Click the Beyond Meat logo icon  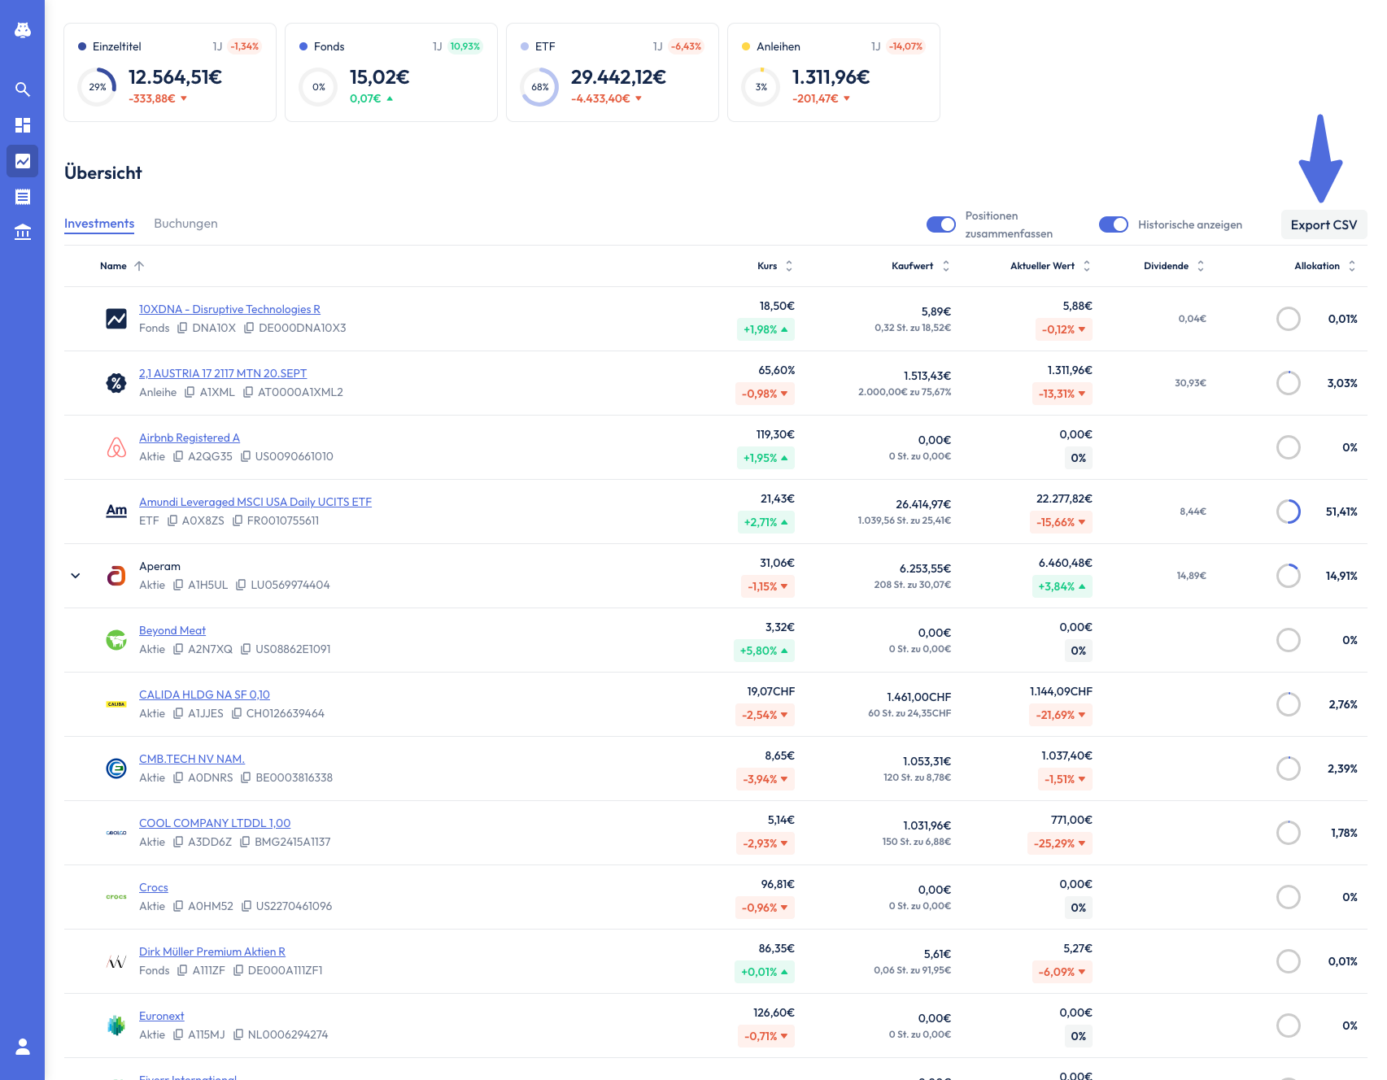tap(116, 640)
